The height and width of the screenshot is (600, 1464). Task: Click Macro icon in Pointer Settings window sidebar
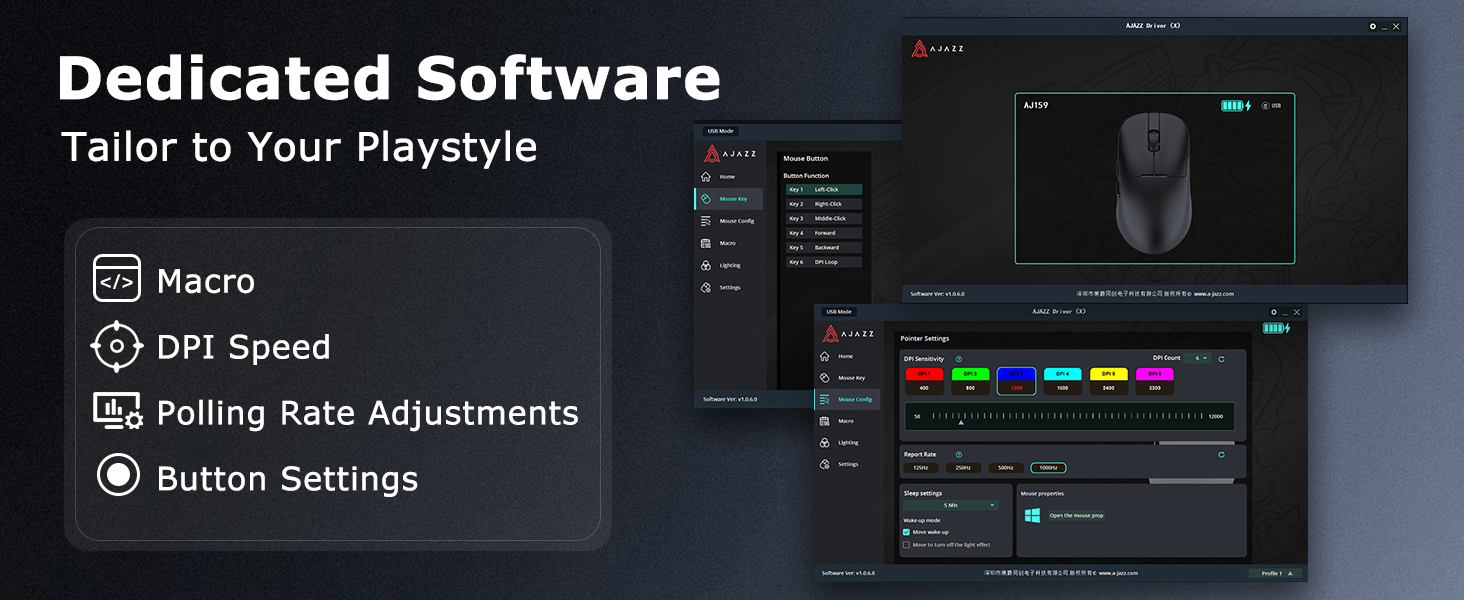pos(825,421)
